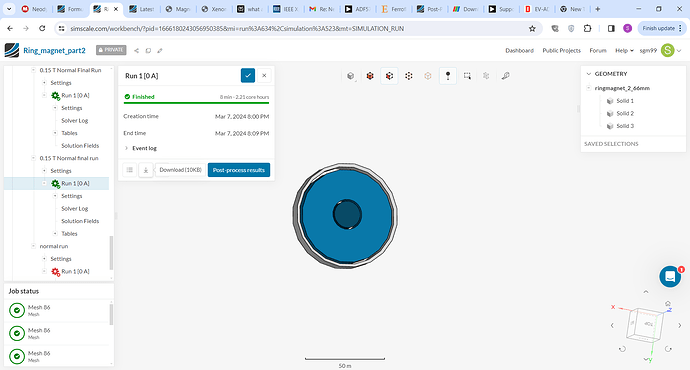690x370 pixels.
Task: Rotate view up with the orientation cube arrow
Action: [646, 292]
